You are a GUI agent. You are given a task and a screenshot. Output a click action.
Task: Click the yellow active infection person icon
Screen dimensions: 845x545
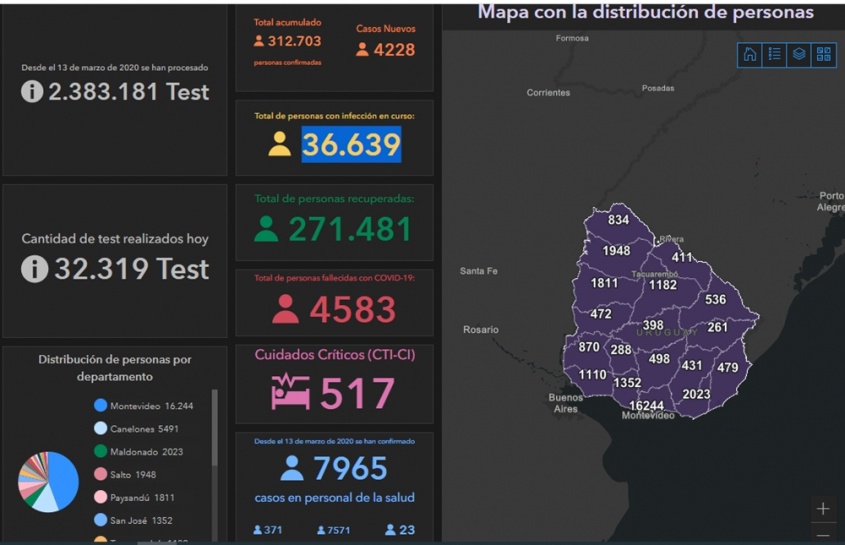280,145
